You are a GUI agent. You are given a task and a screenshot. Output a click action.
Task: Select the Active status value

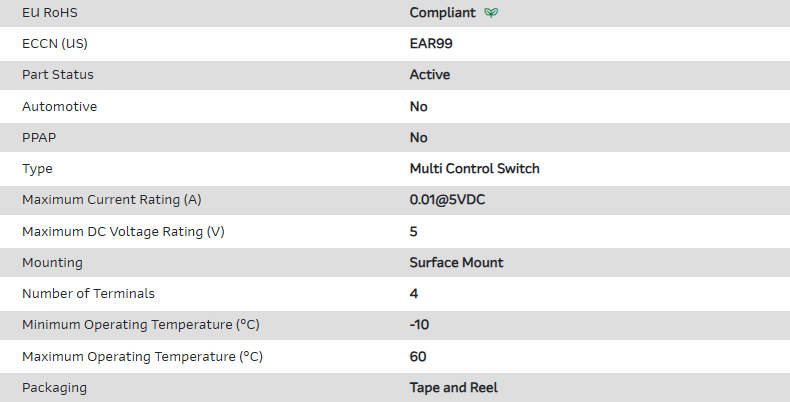pyautogui.click(x=430, y=75)
